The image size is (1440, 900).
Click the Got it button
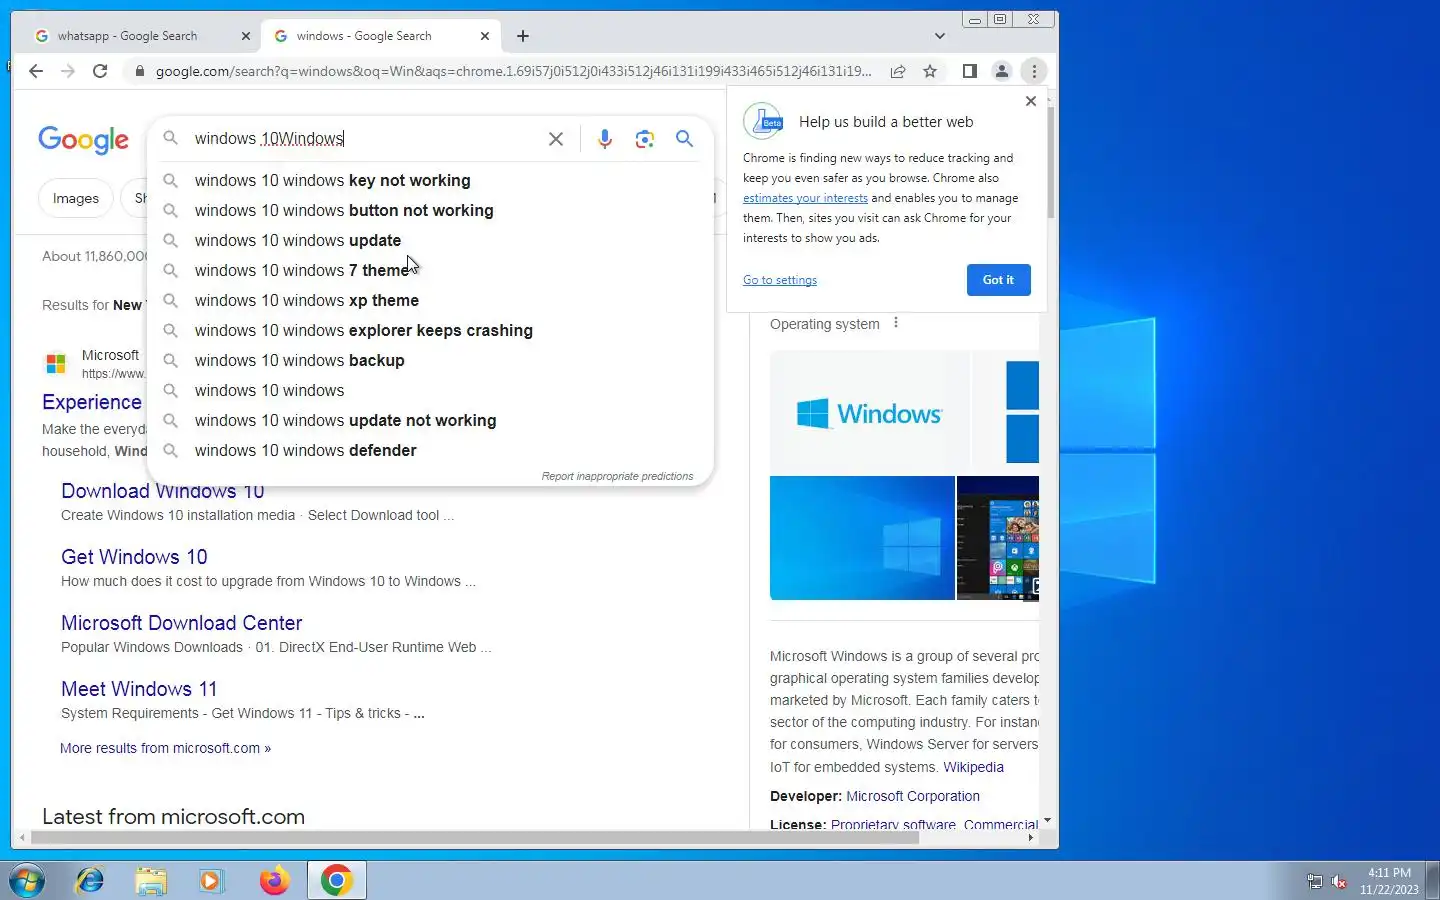pos(998,280)
